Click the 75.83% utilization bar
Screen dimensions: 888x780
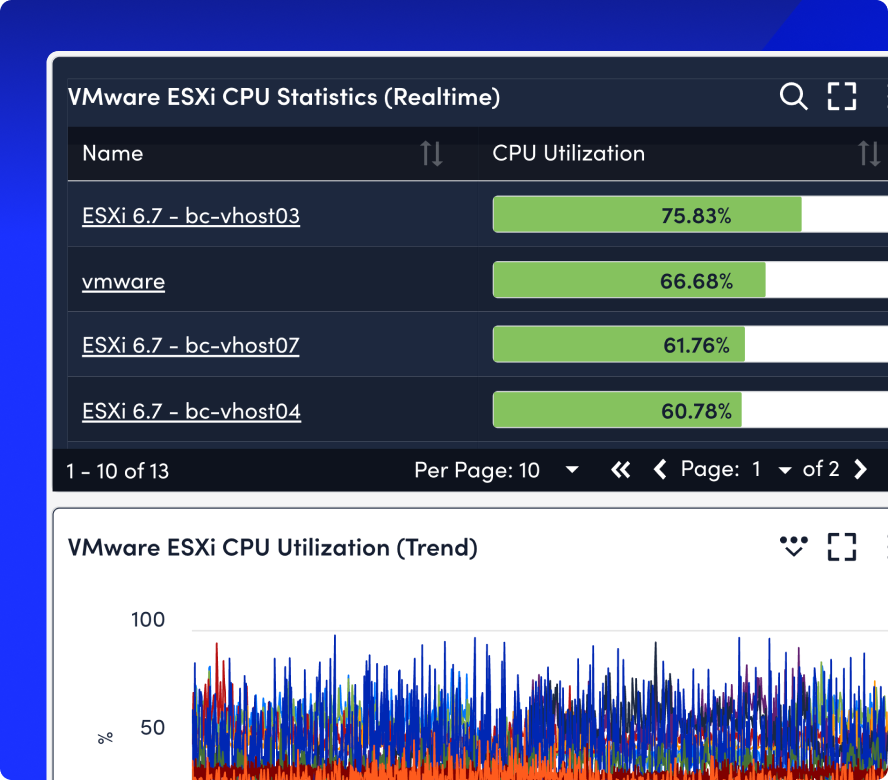690,214
